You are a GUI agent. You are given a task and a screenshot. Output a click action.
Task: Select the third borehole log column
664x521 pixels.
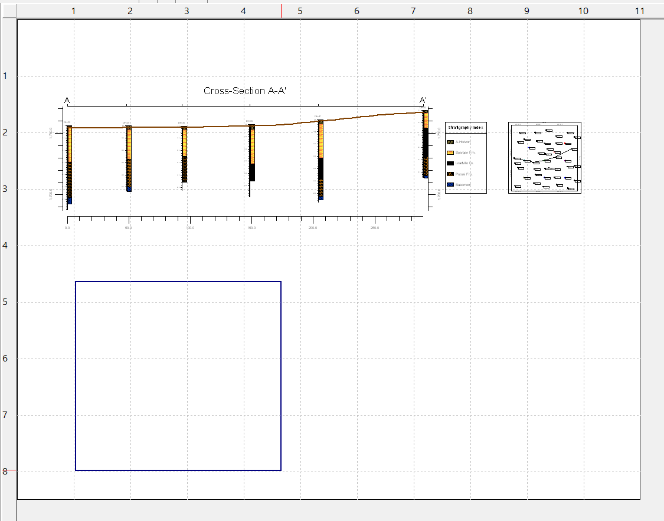point(184,155)
